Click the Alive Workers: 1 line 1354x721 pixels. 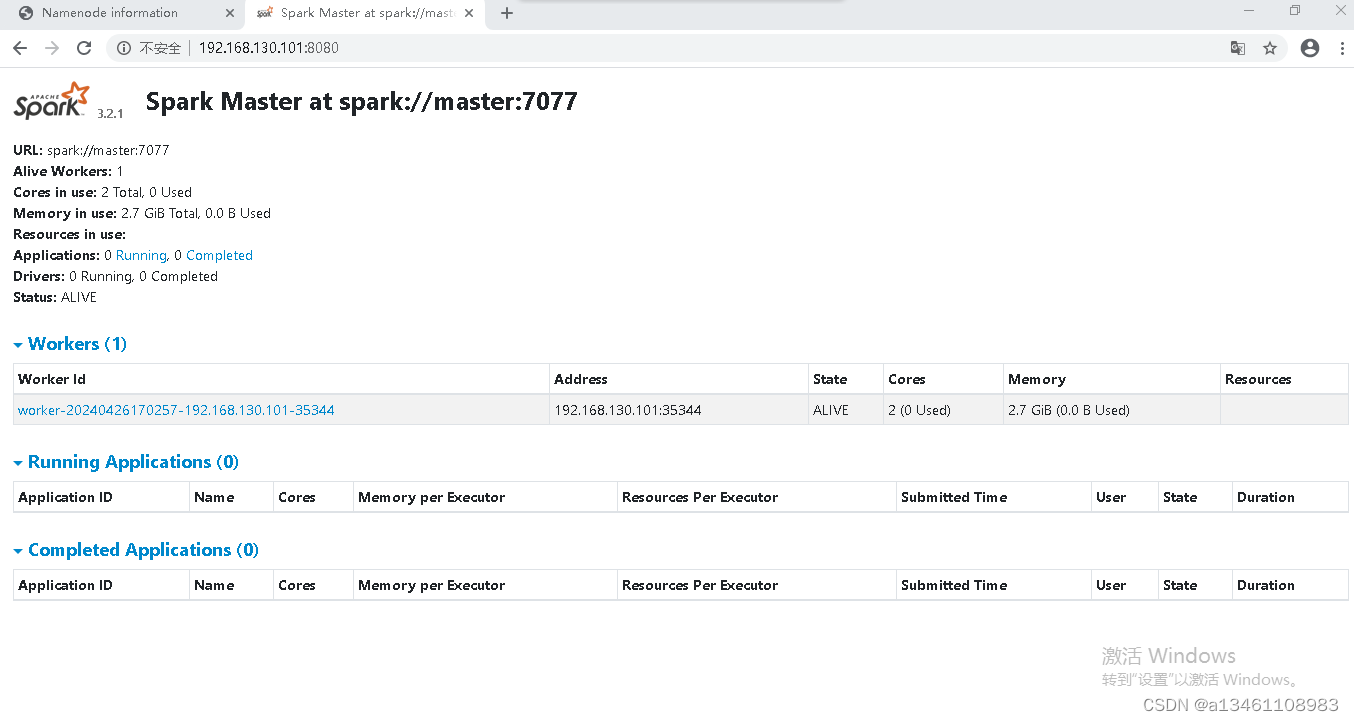pos(68,171)
